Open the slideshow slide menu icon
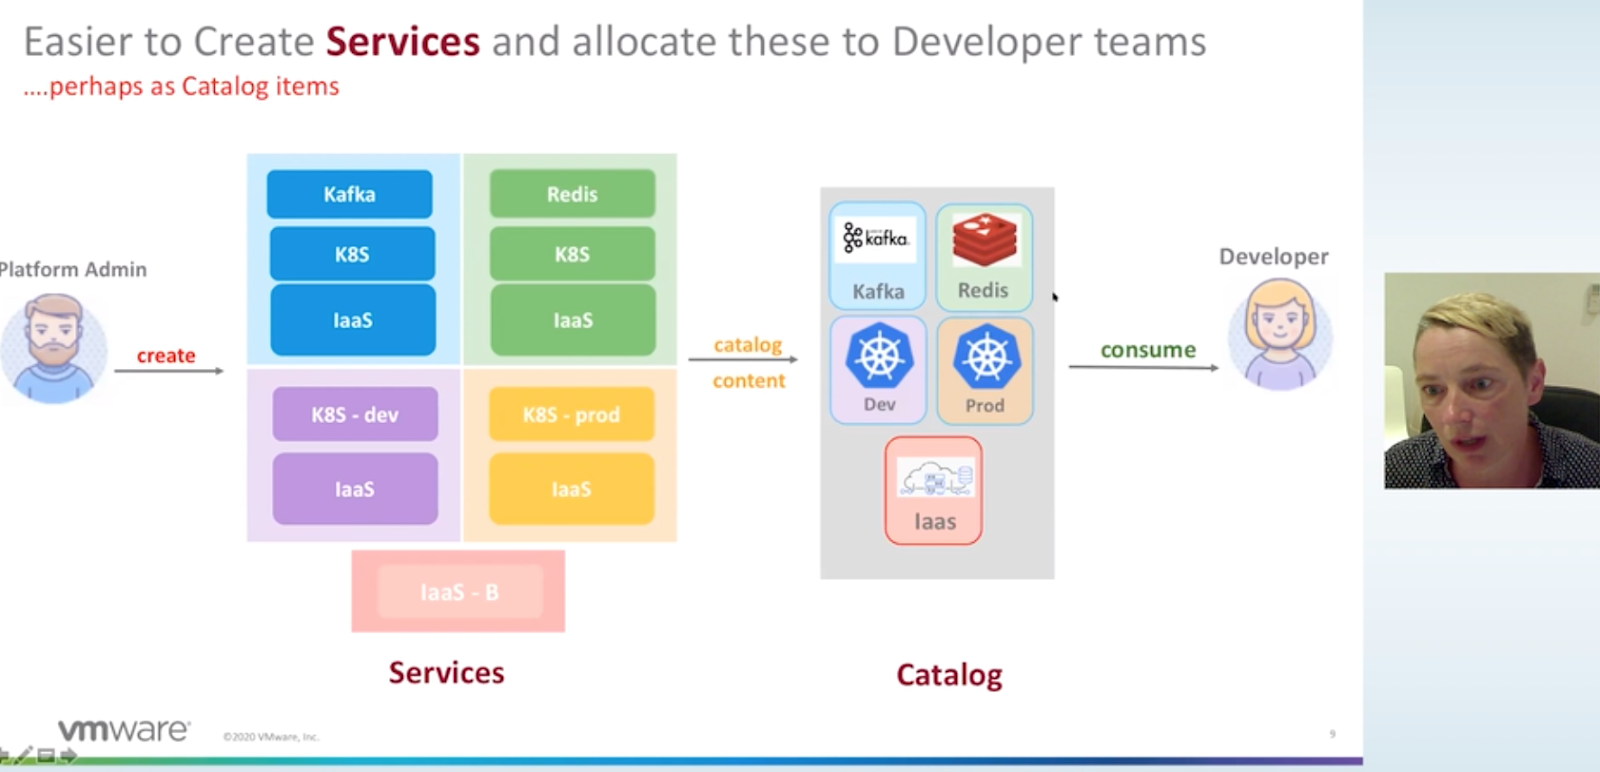The width and height of the screenshot is (1600, 772). click(x=46, y=756)
